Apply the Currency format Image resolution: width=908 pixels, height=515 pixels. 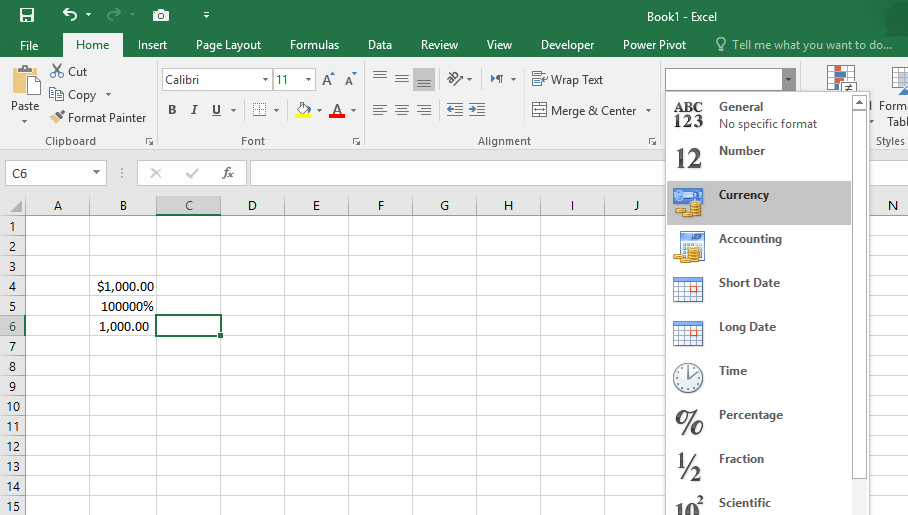coord(759,203)
